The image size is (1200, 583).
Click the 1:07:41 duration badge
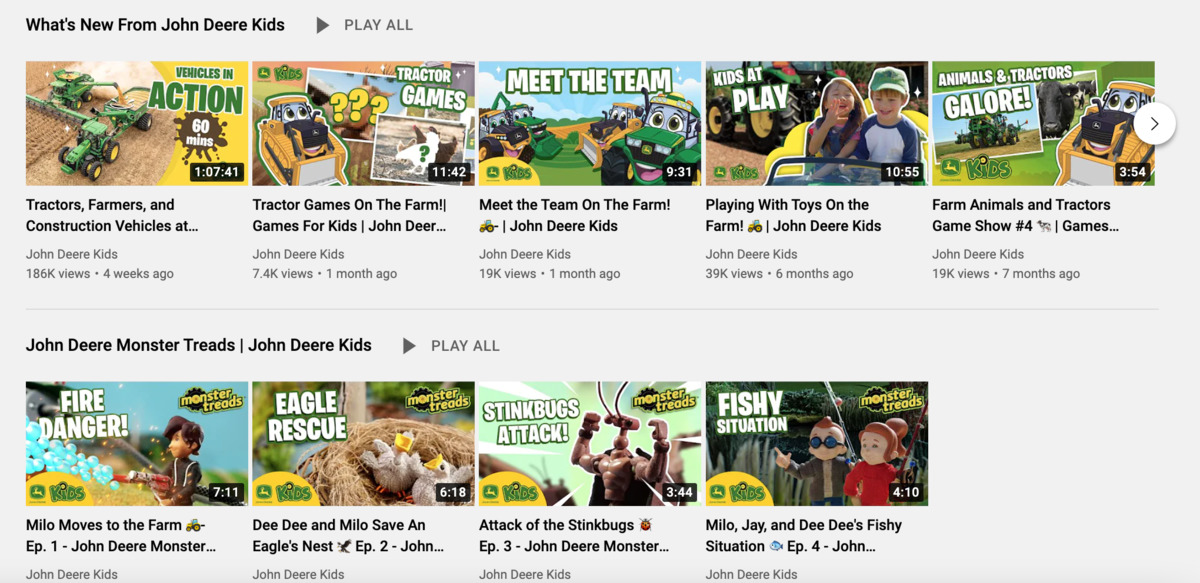pos(217,172)
